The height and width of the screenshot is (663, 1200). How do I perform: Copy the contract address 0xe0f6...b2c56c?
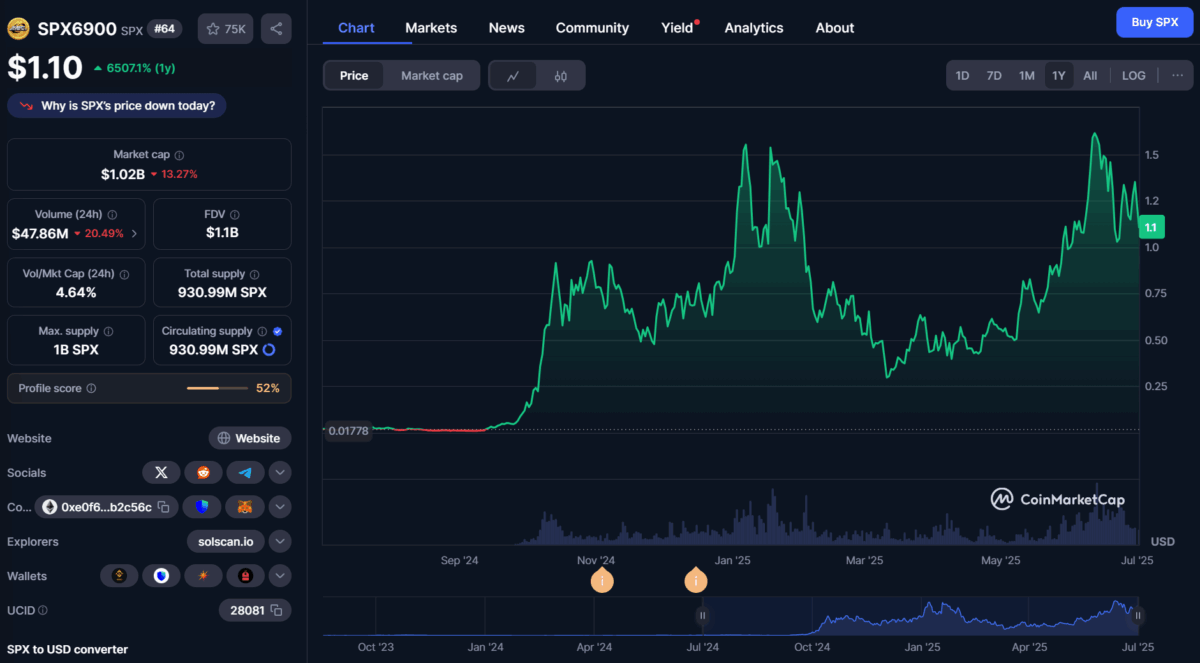(x=163, y=507)
